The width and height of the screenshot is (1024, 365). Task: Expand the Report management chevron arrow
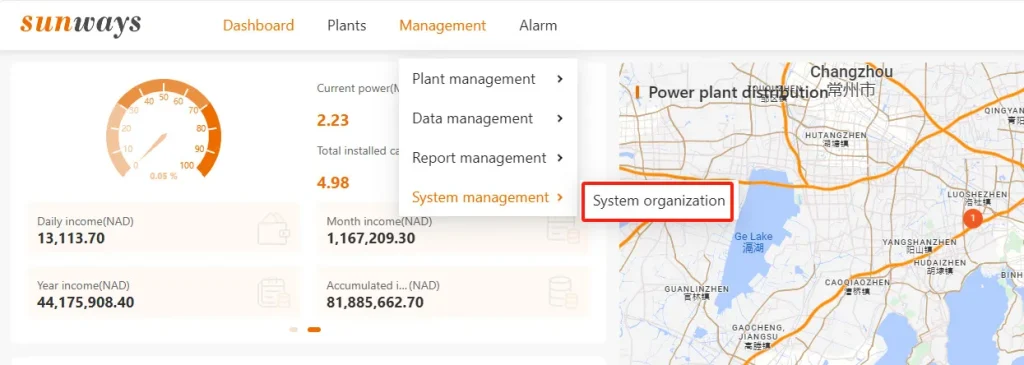click(560, 158)
